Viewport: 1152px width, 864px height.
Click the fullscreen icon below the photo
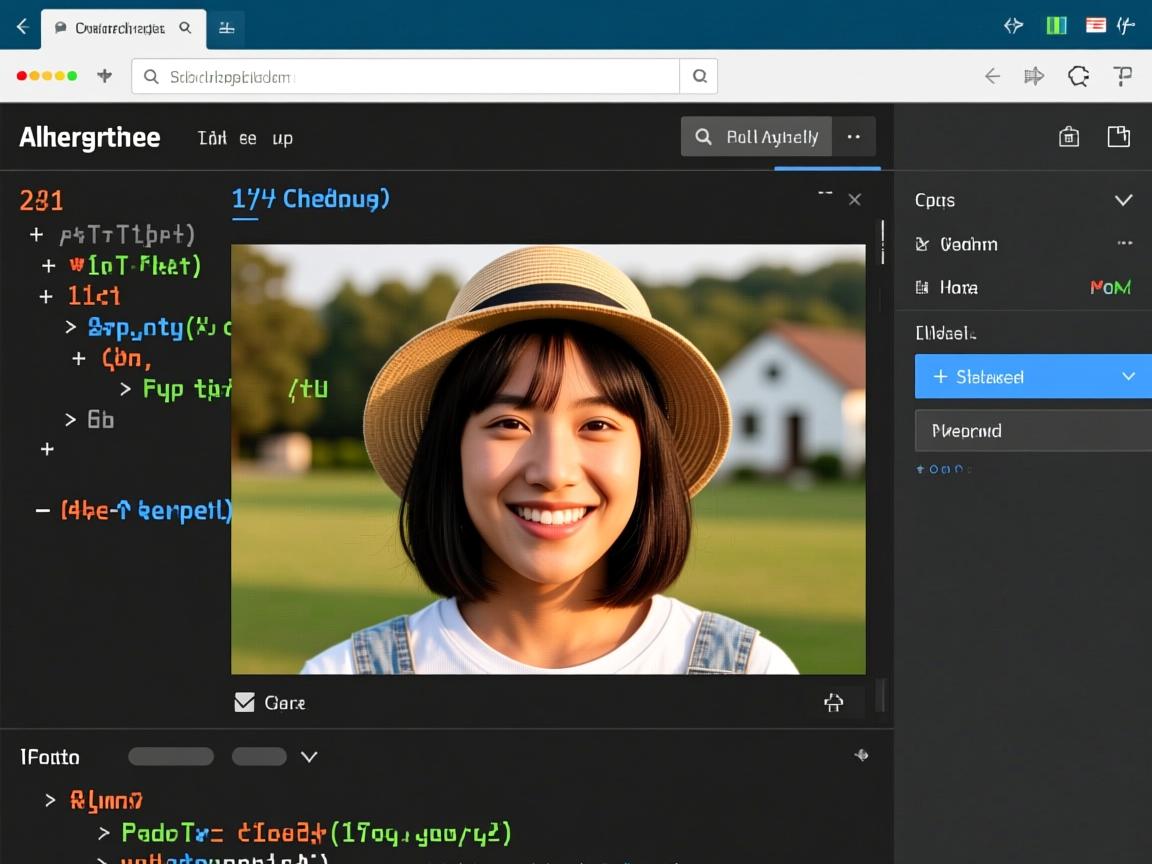[x=833, y=703]
